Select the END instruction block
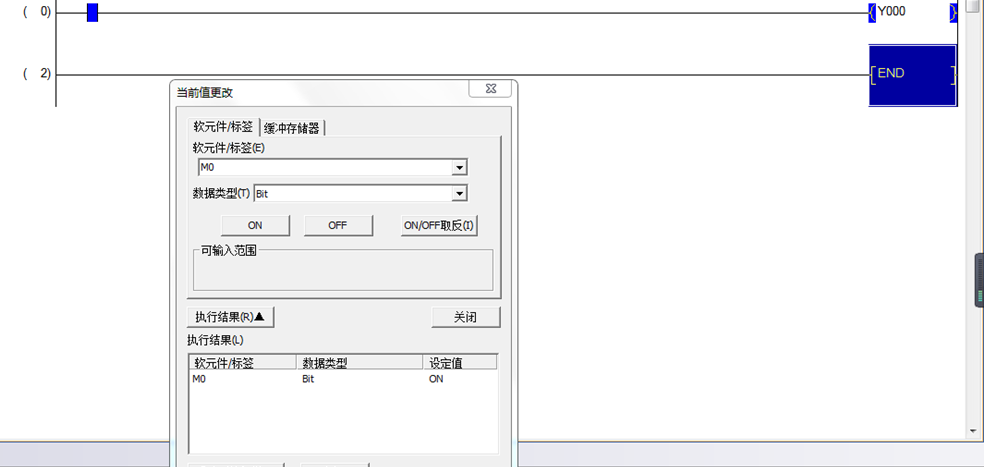 (912, 74)
